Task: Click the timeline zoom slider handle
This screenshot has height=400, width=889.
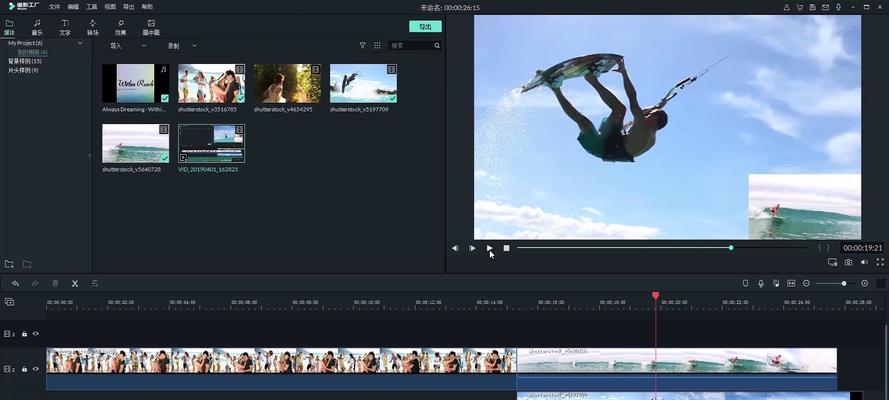Action: point(844,283)
